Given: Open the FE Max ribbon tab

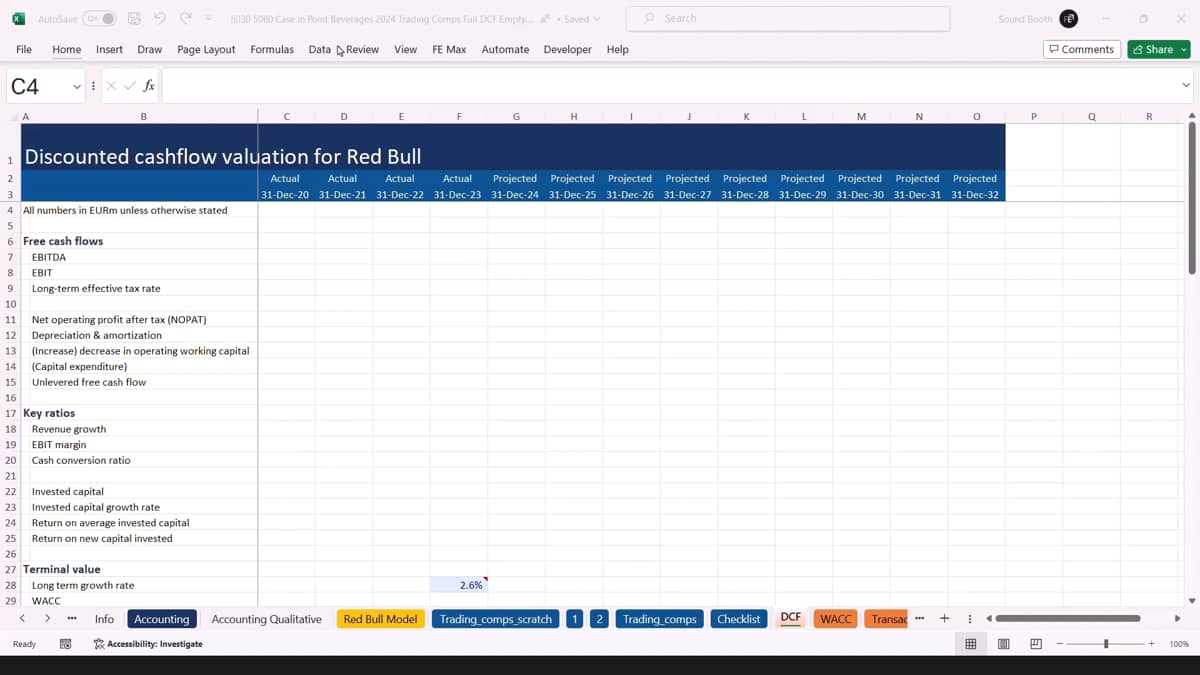Looking at the screenshot, I should [449, 49].
